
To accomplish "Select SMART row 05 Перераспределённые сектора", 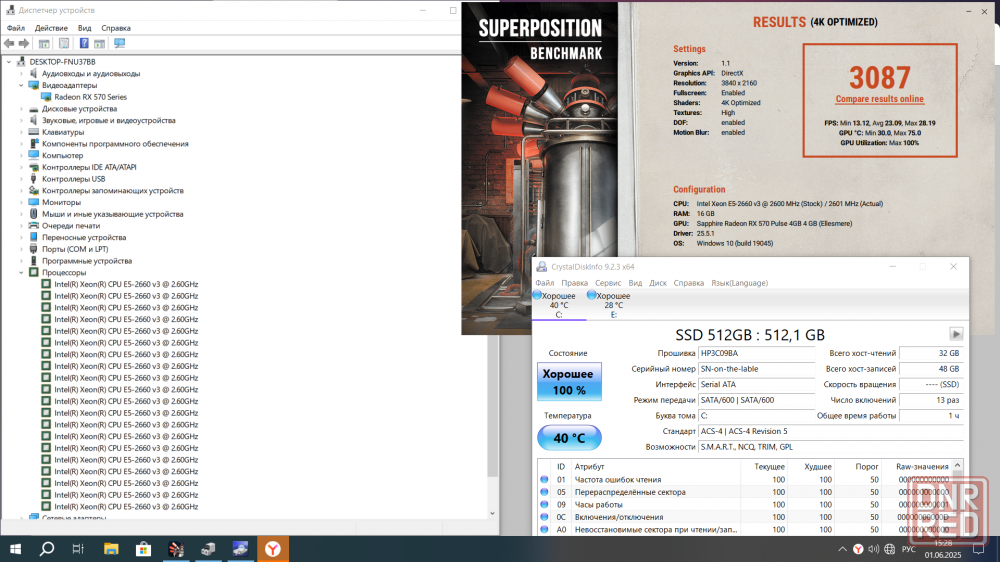I will (744, 492).
